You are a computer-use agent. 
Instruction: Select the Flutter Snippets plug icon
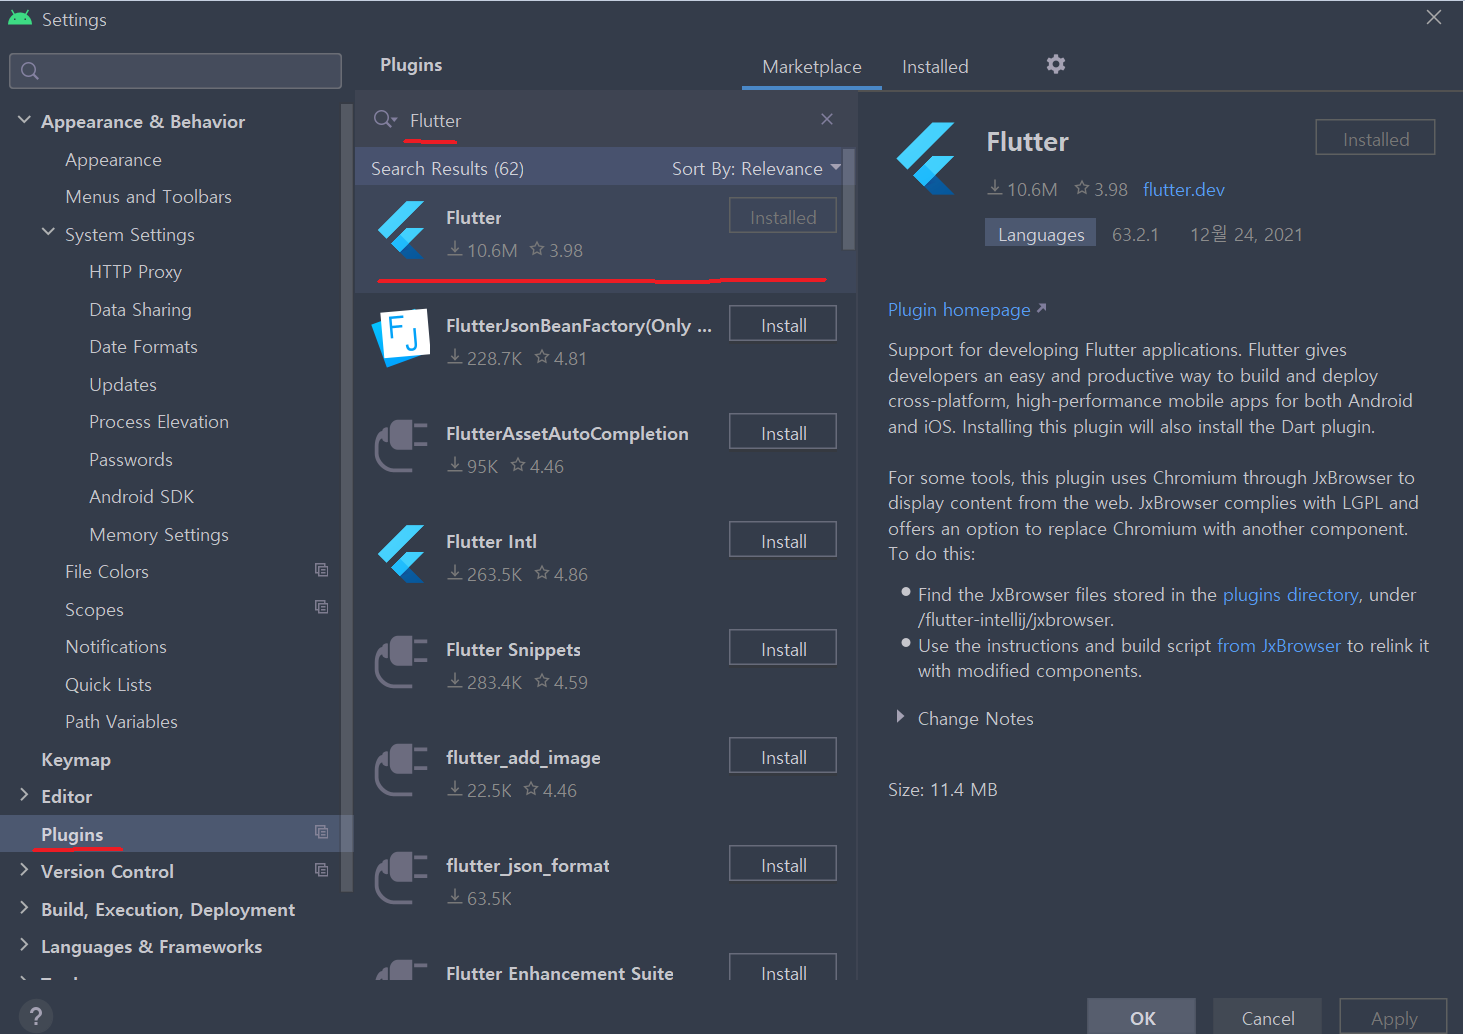(401, 662)
